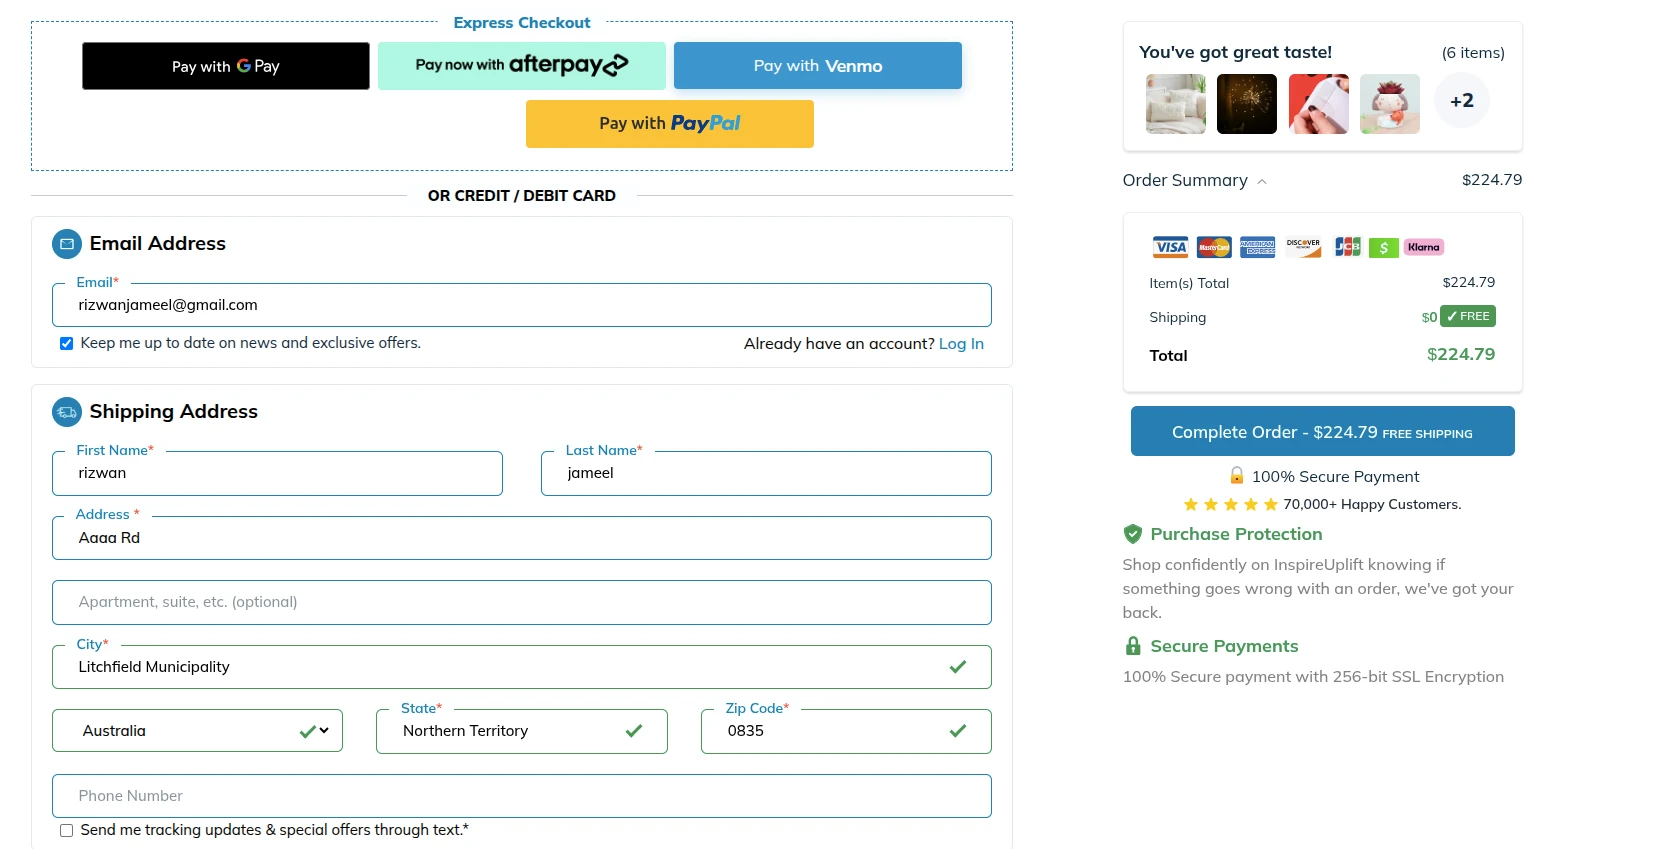Focus the First Name field
This screenshot has width=1663, height=849.
pos(277,473)
